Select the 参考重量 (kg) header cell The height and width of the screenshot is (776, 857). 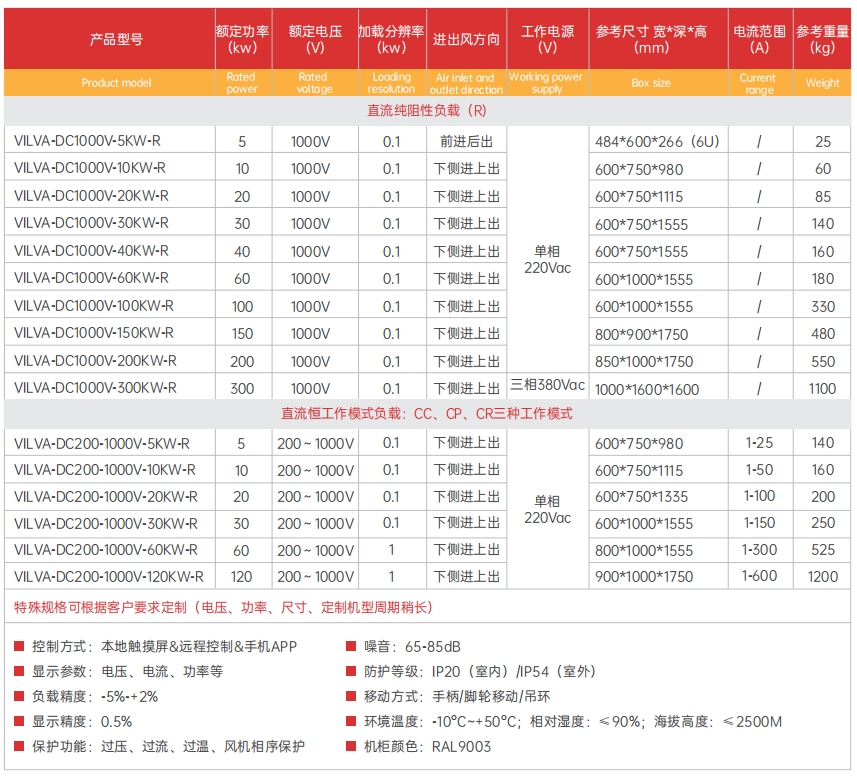tap(823, 40)
